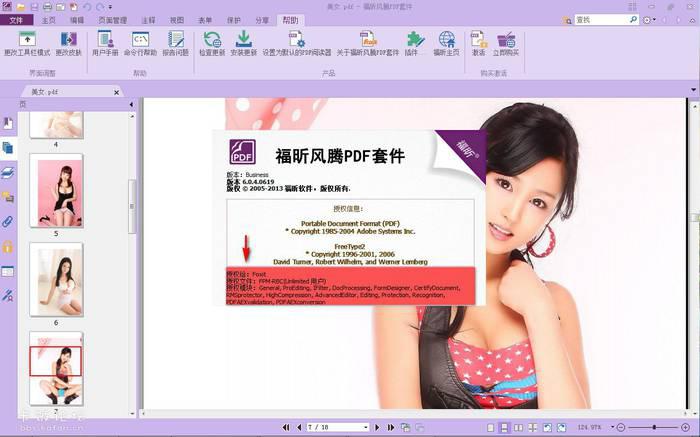This screenshot has width=700, height=437.
Task: Click the 更改皮肤 change skin icon
Action: 68,39
